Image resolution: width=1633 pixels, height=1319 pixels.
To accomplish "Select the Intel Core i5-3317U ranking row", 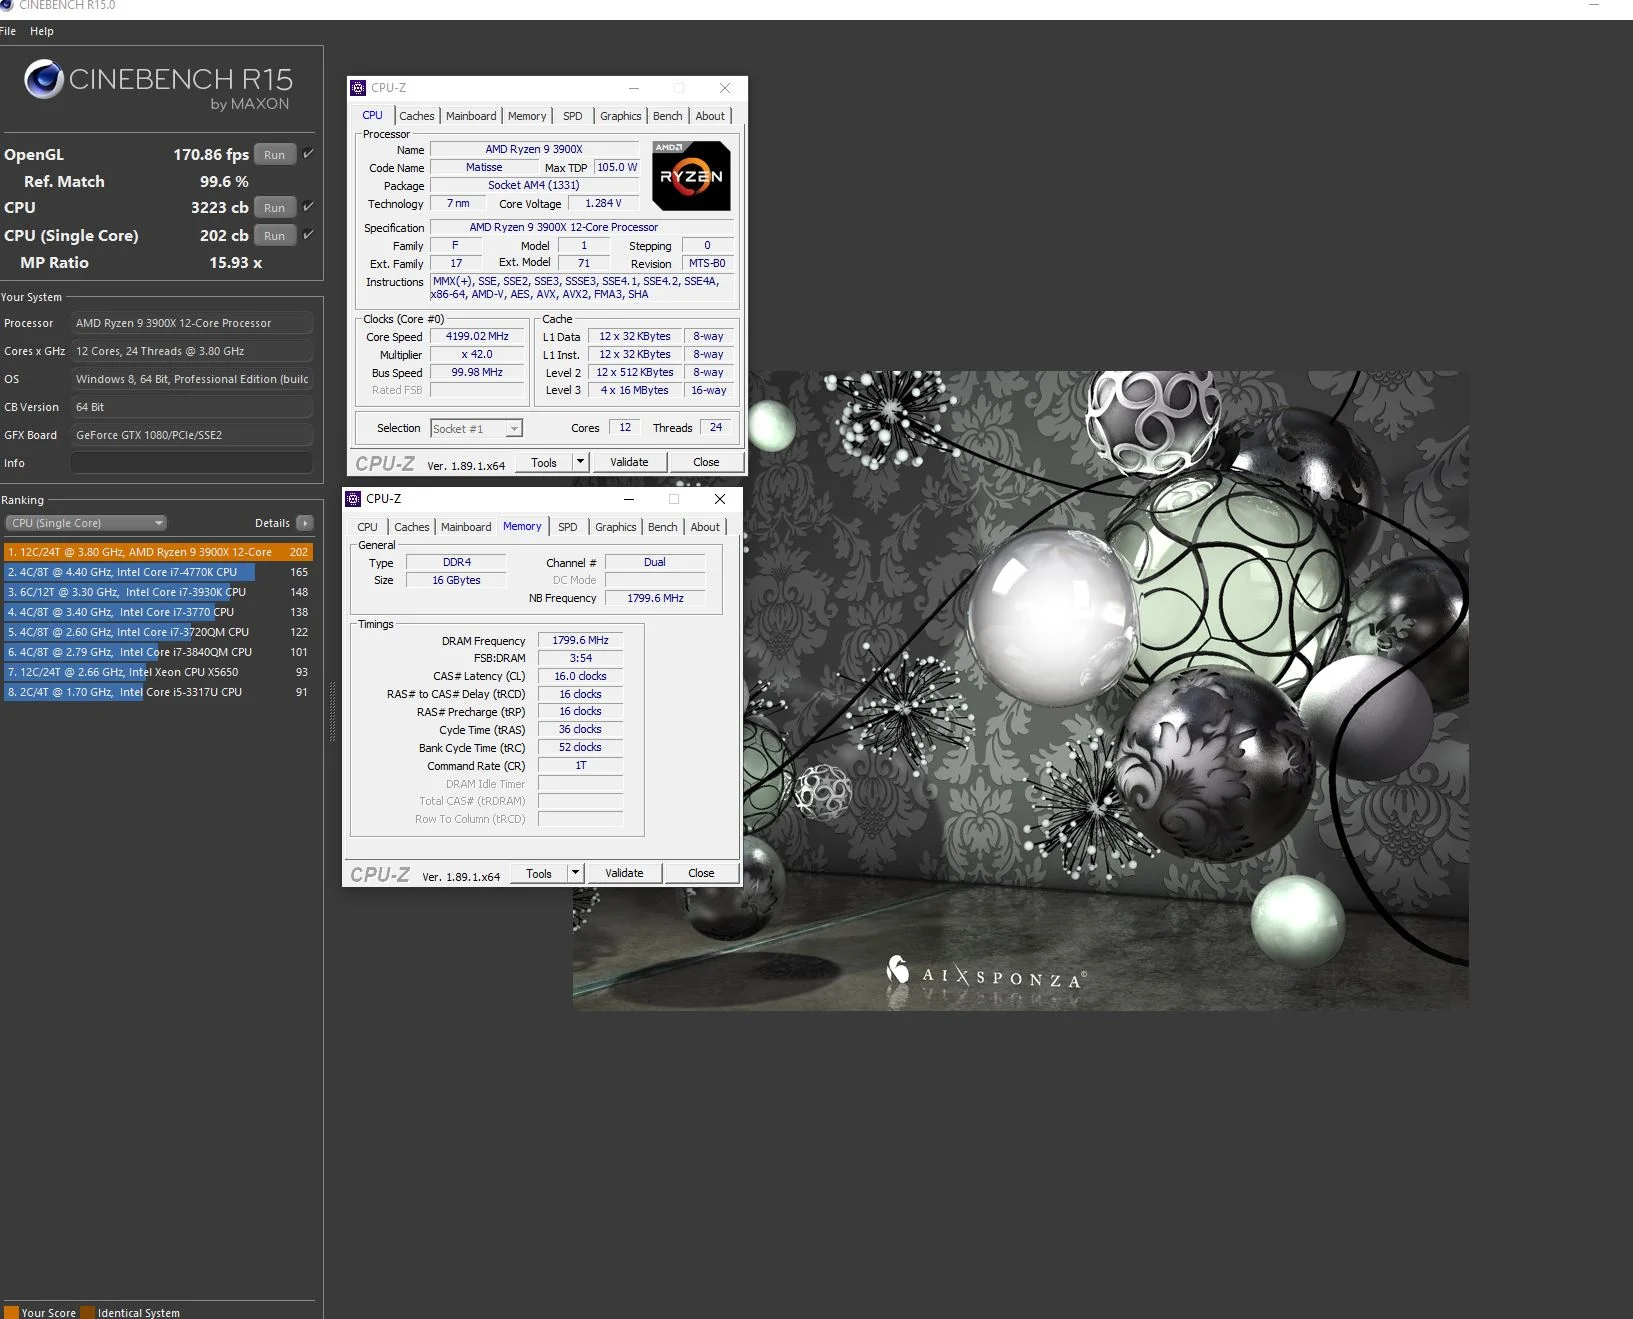I will coord(159,692).
